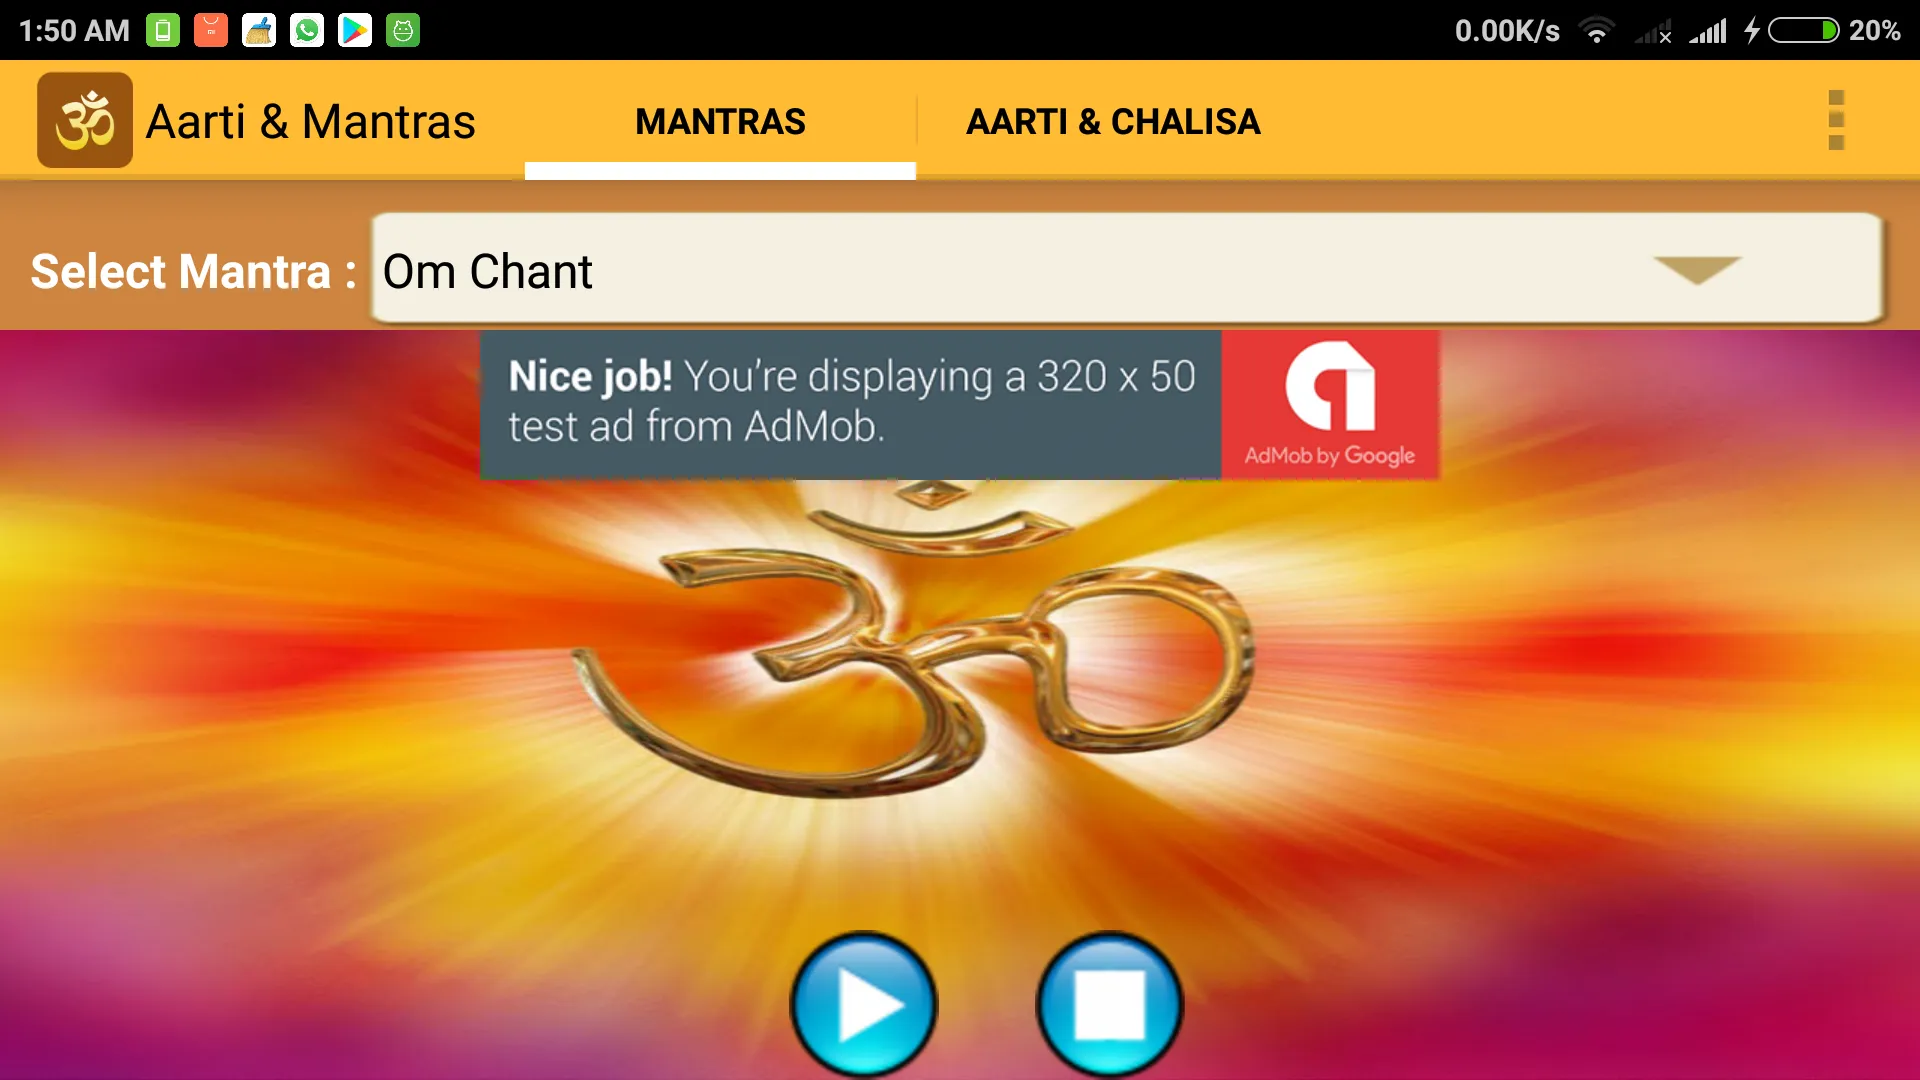Viewport: 1920px width, 1080px height.
Task: Switch to AARTI & CHALISA tab
Action: coord(1113,120)
